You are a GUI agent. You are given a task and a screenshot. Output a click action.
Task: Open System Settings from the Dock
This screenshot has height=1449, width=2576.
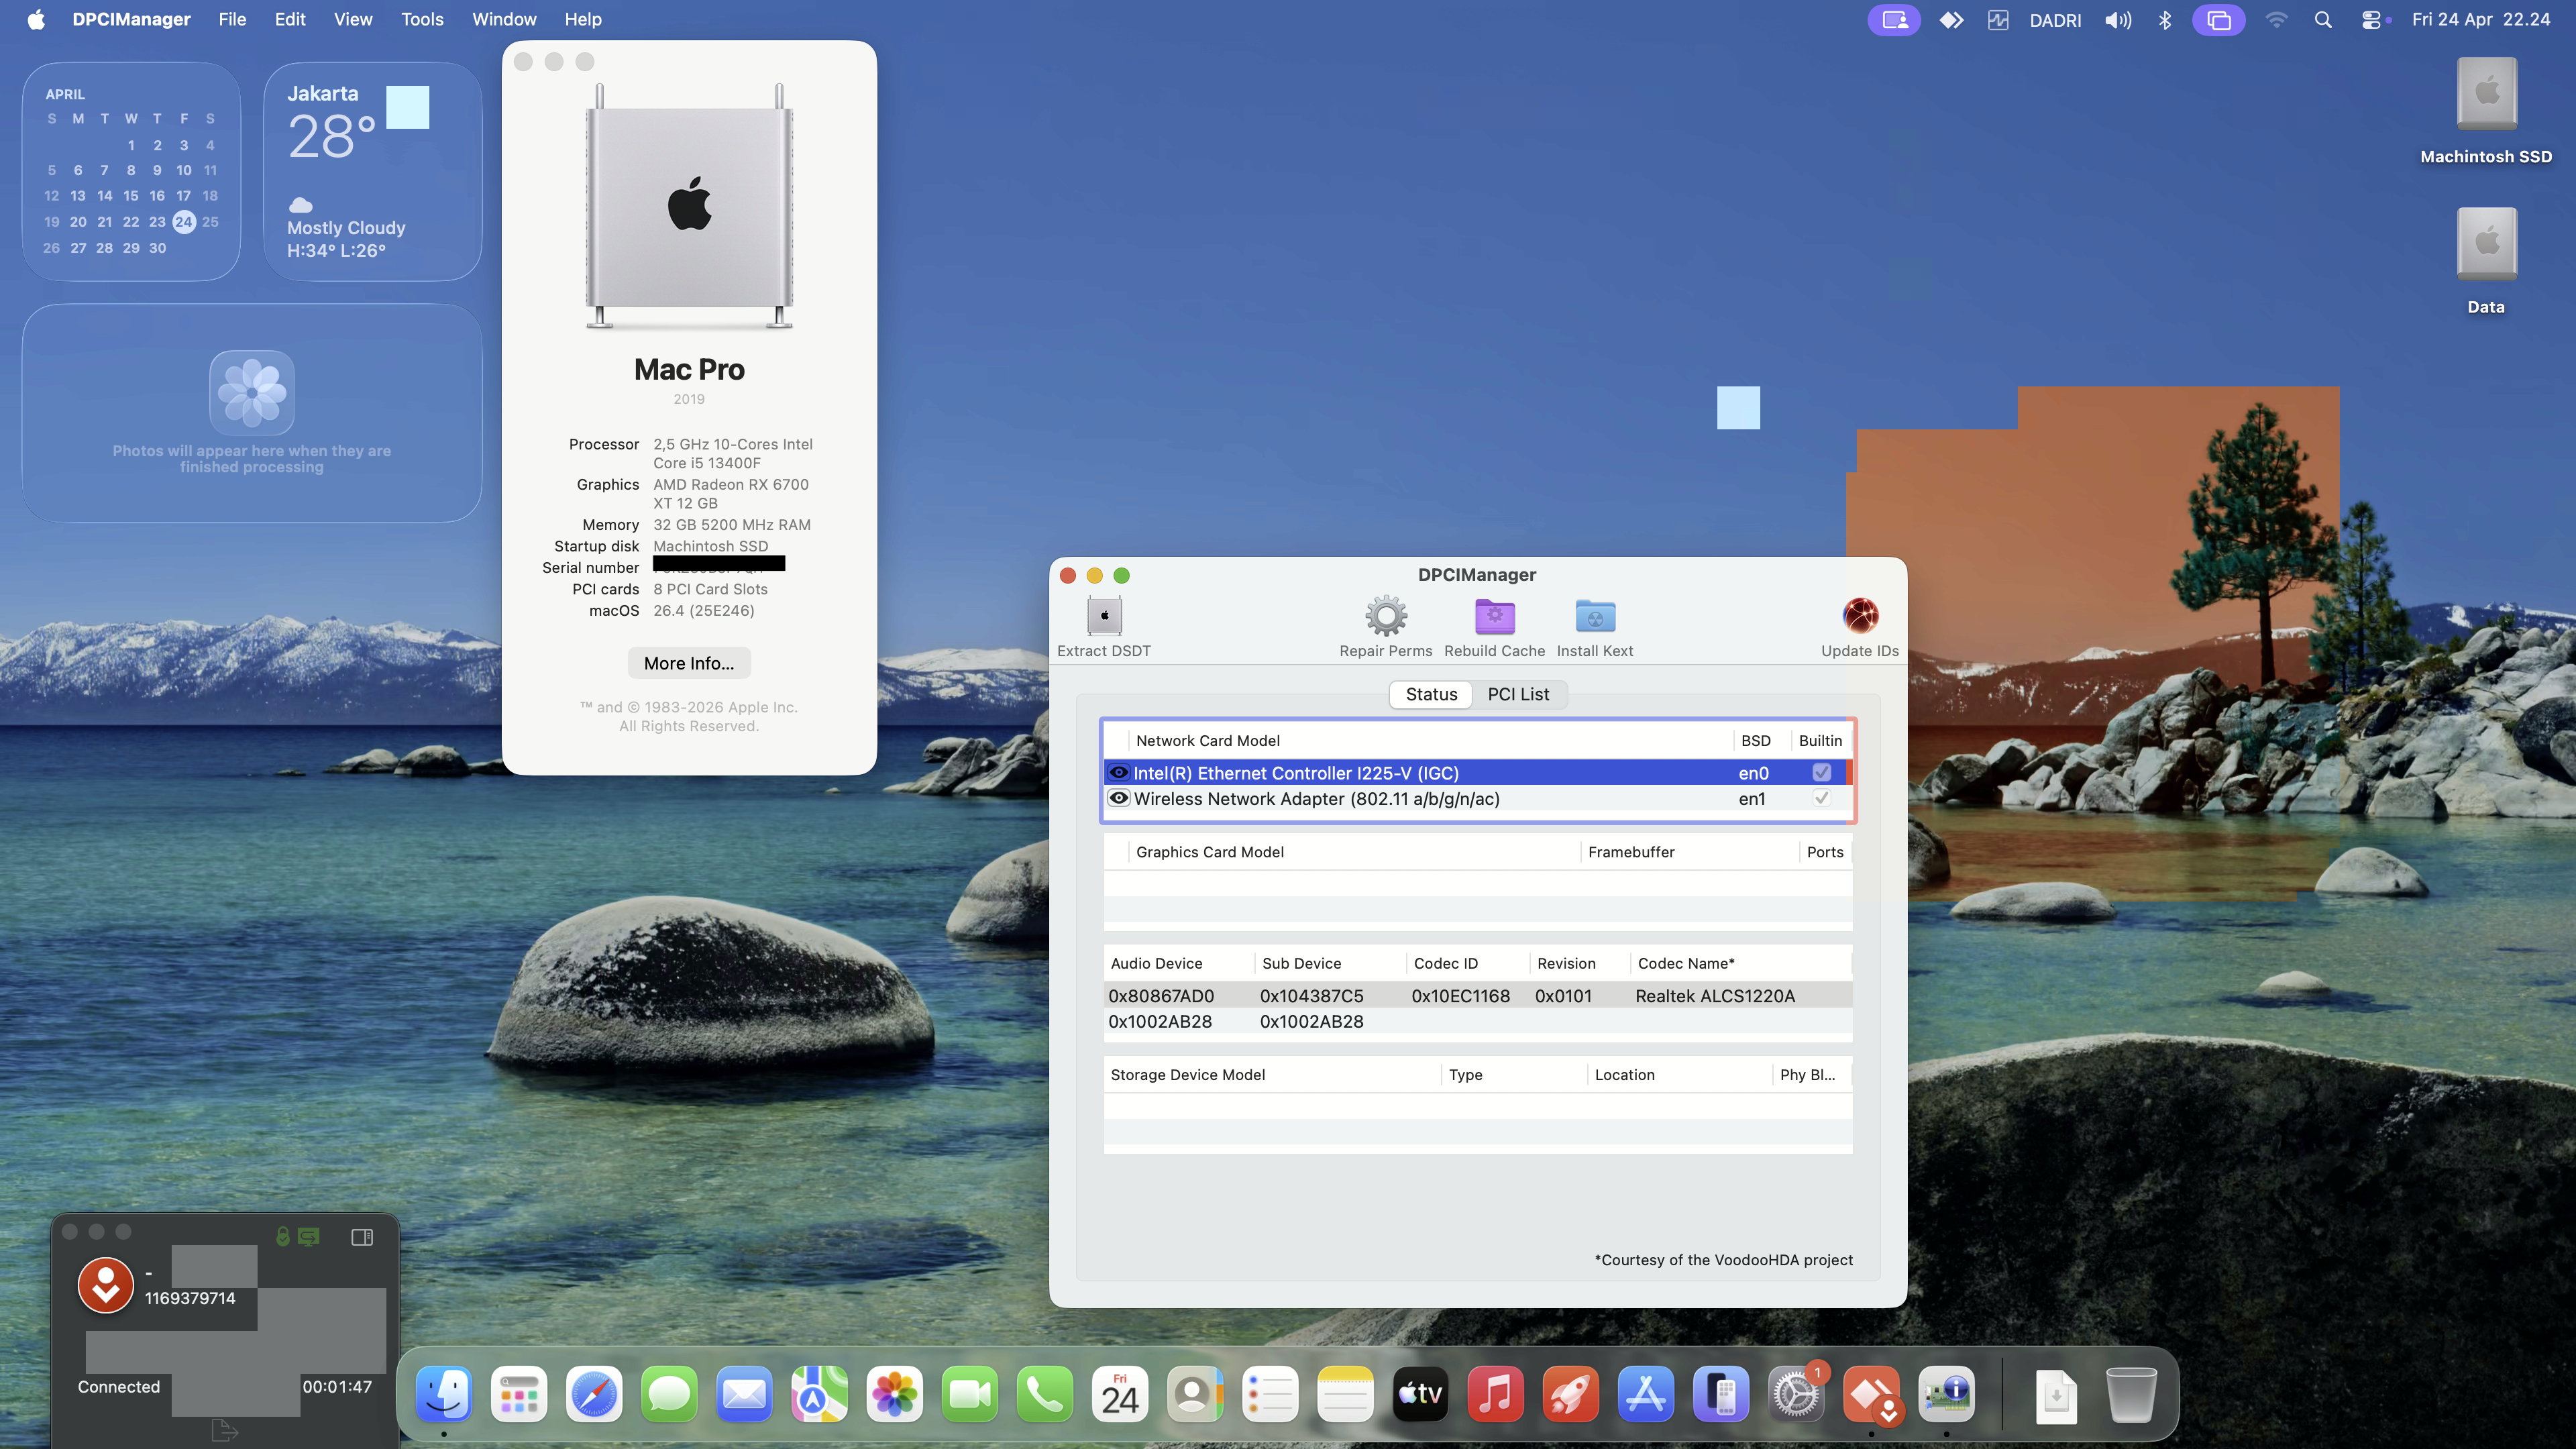[1796, 1394]
